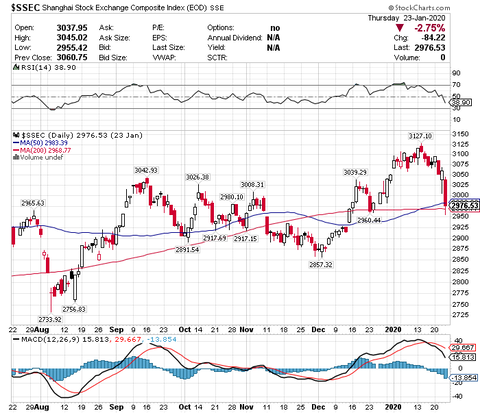Click the blue -13.854 tag on MACD axis
Image resolution: width=480 pixels, height=413 pixels.
464,378
